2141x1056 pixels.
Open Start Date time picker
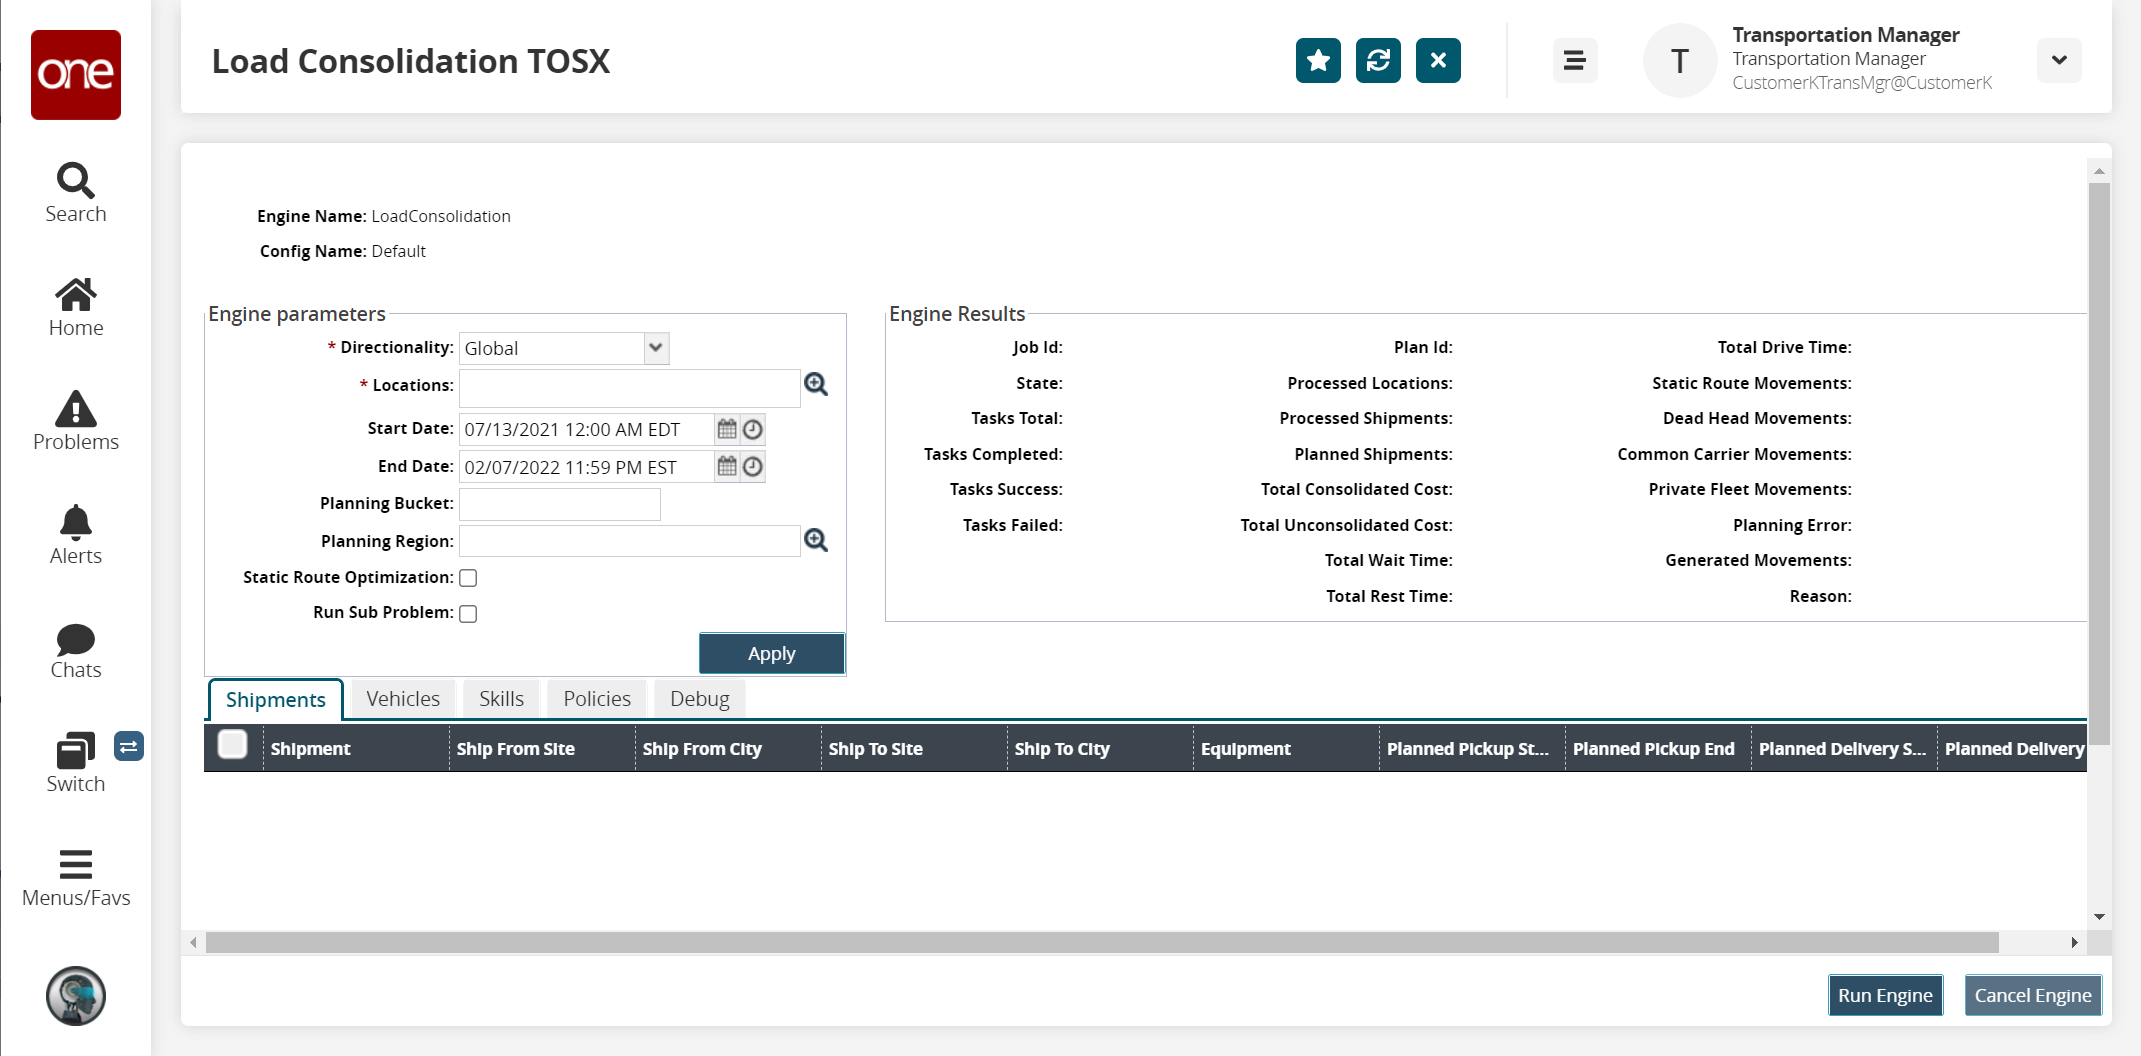(753, 429)
